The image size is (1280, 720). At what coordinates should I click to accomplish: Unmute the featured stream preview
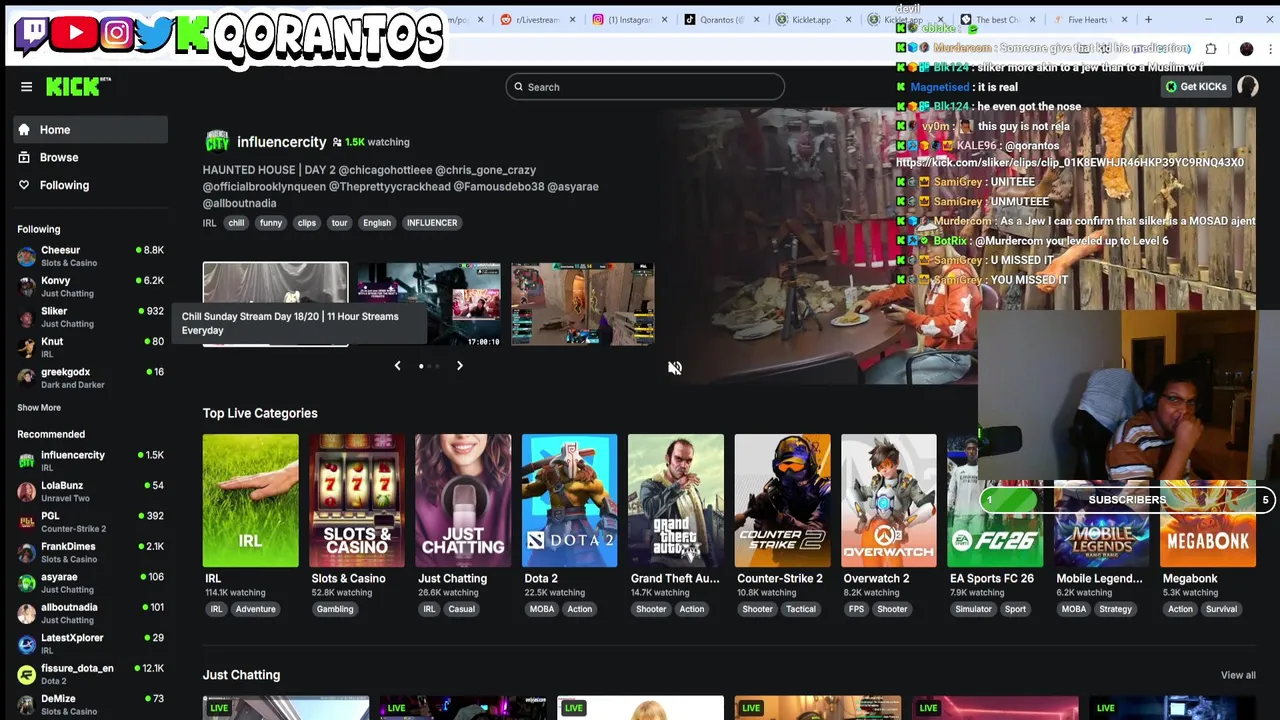coord(675,368)
